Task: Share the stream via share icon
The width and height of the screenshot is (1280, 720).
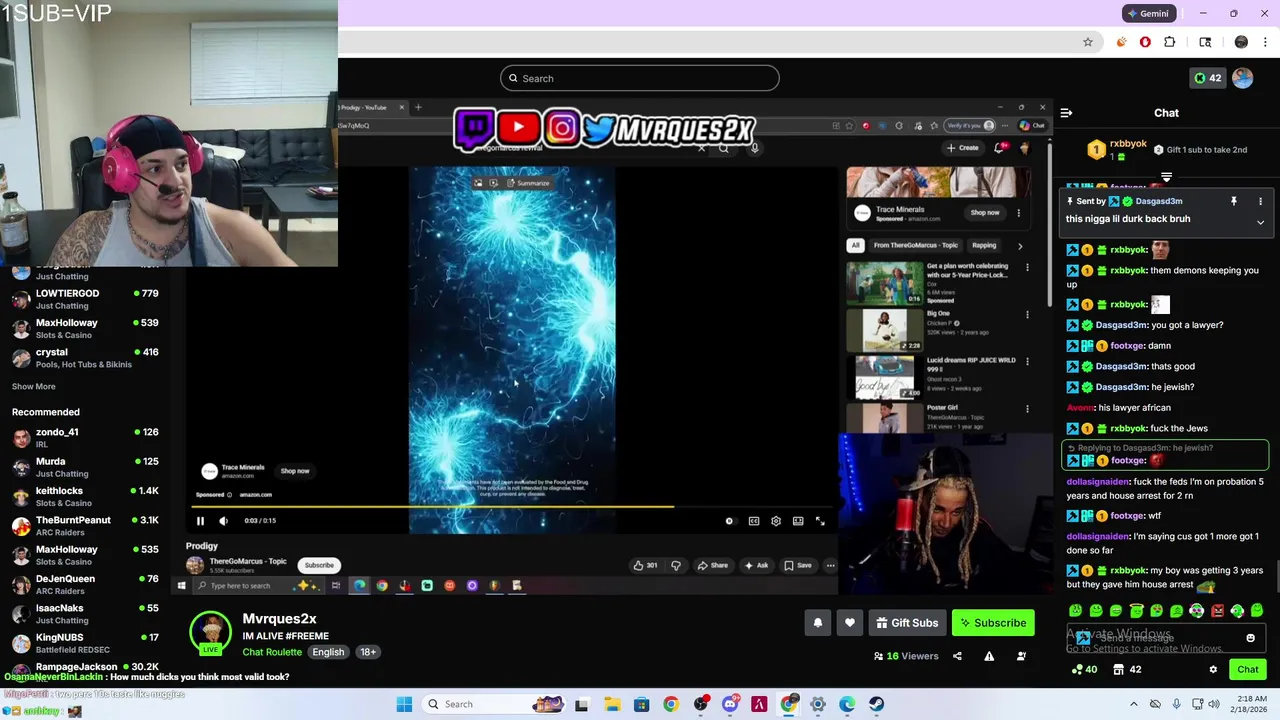Action: (957, 656)
